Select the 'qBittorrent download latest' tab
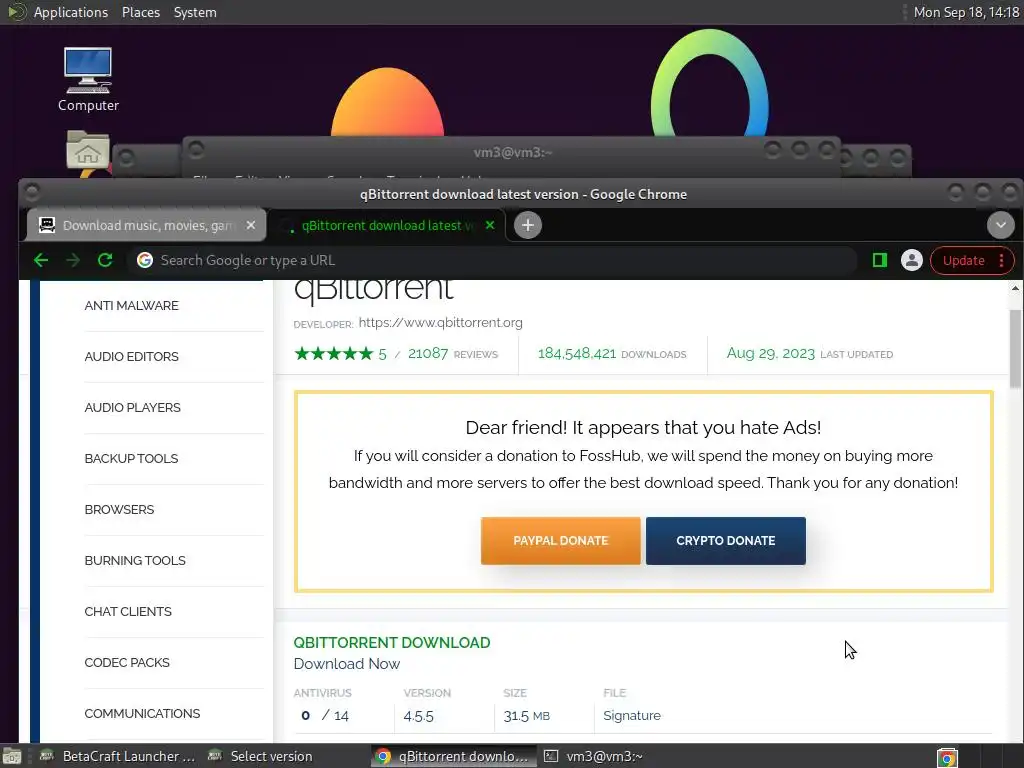 [387, 225]
